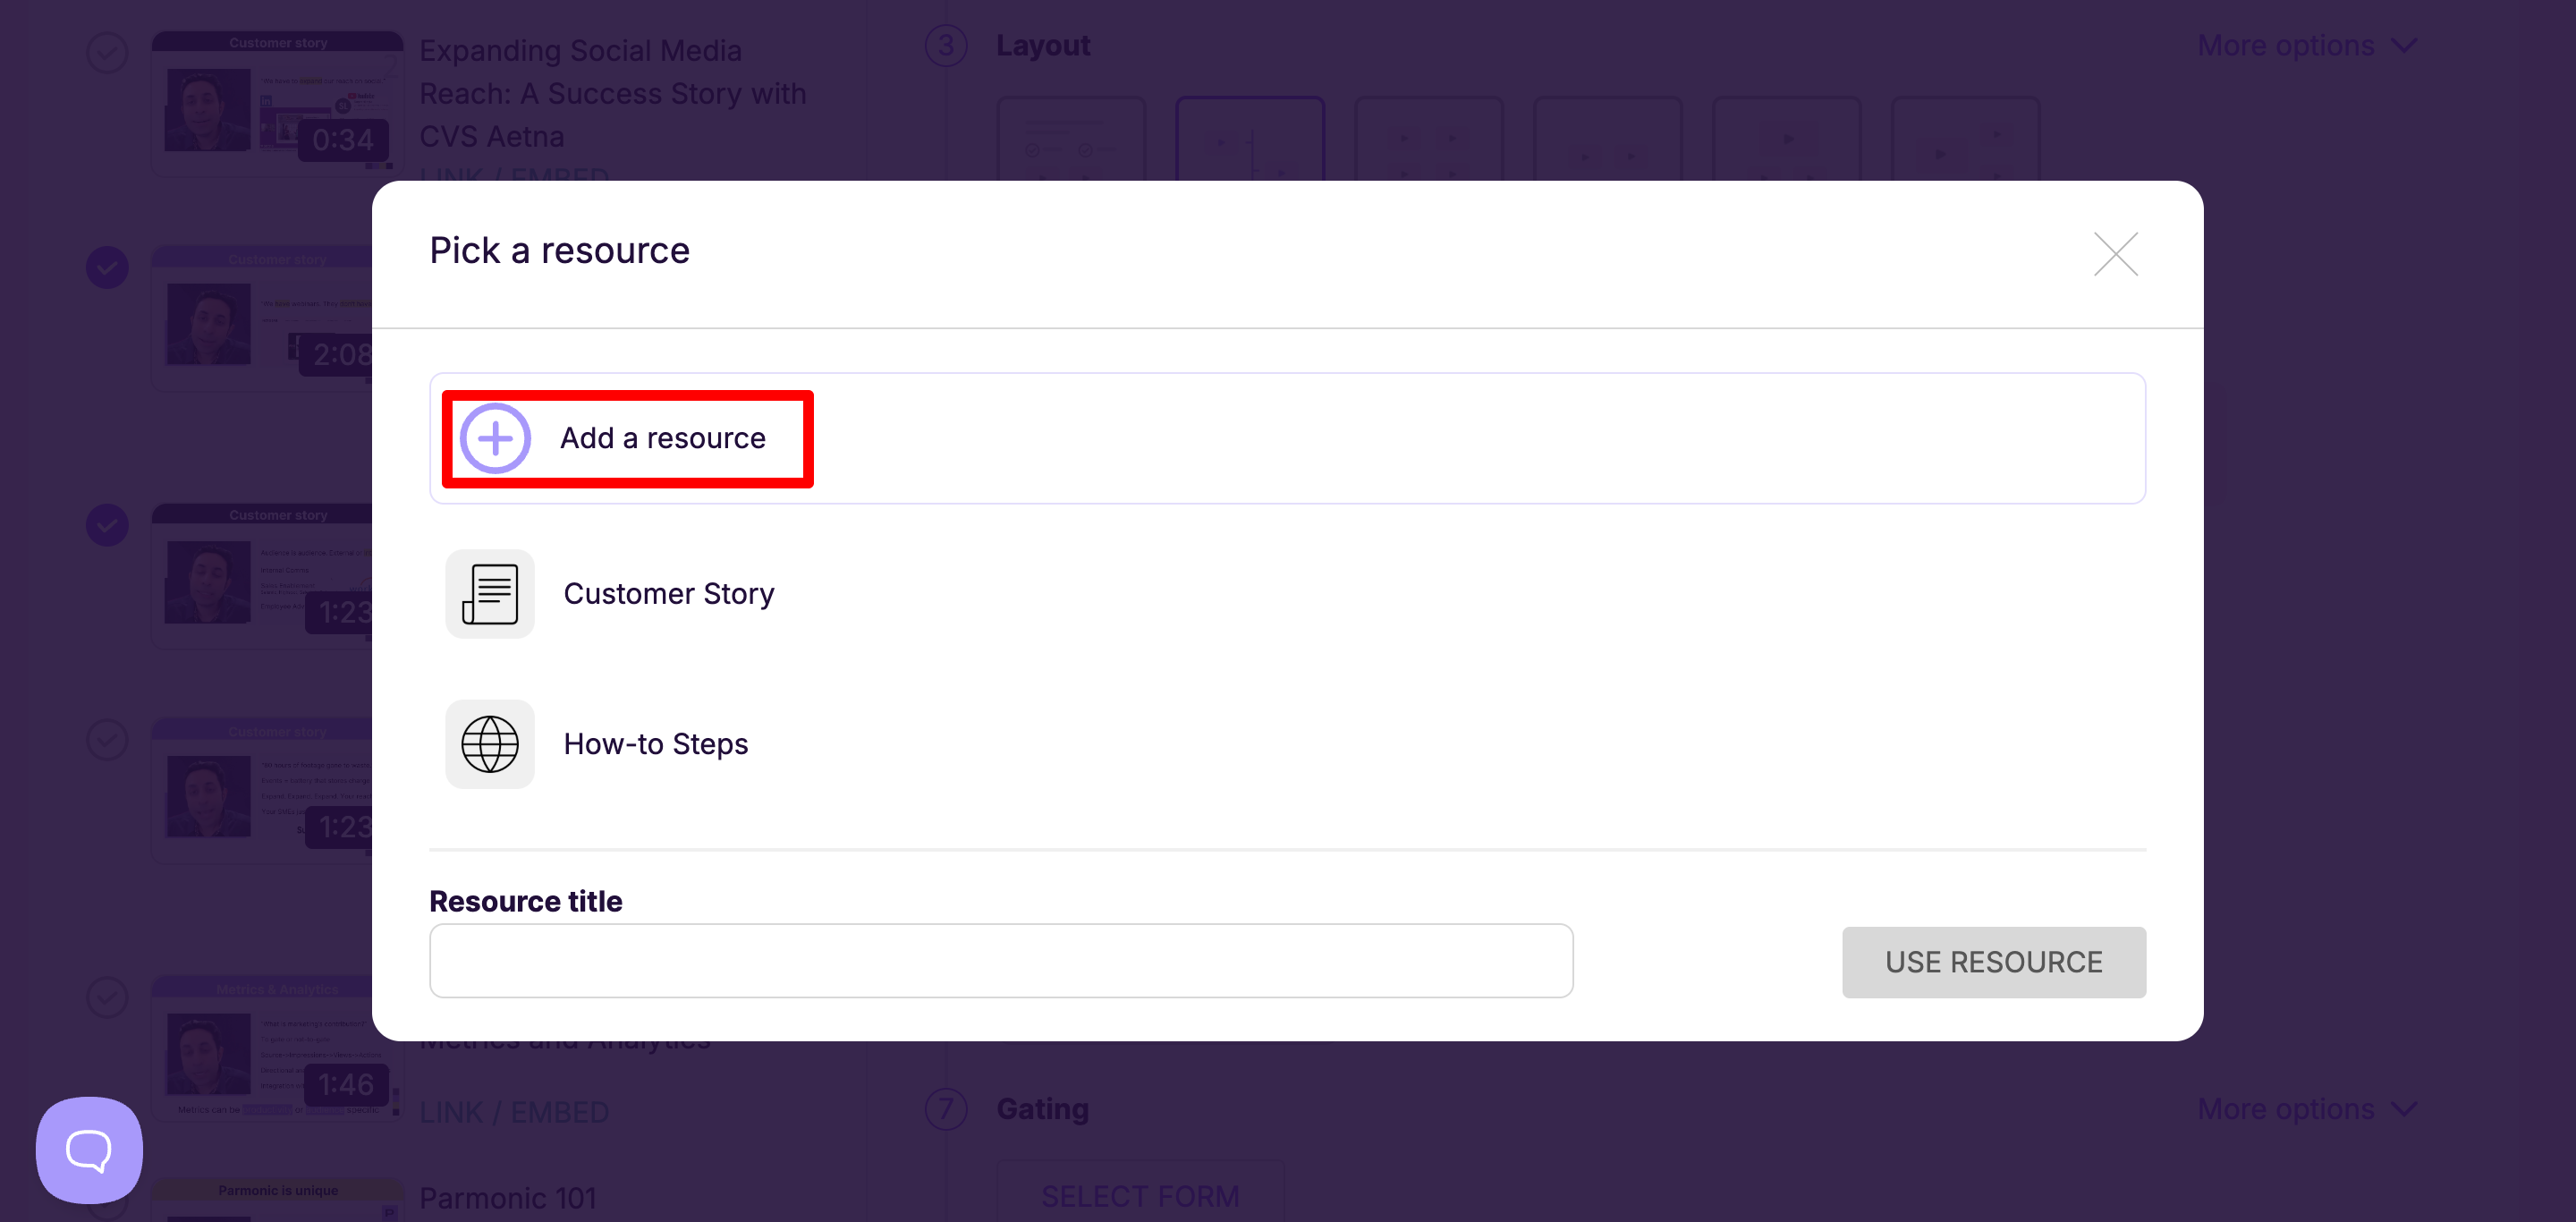
Task: Select the fifth layout option thumbnail
Action: click(x=1787, y=139)
